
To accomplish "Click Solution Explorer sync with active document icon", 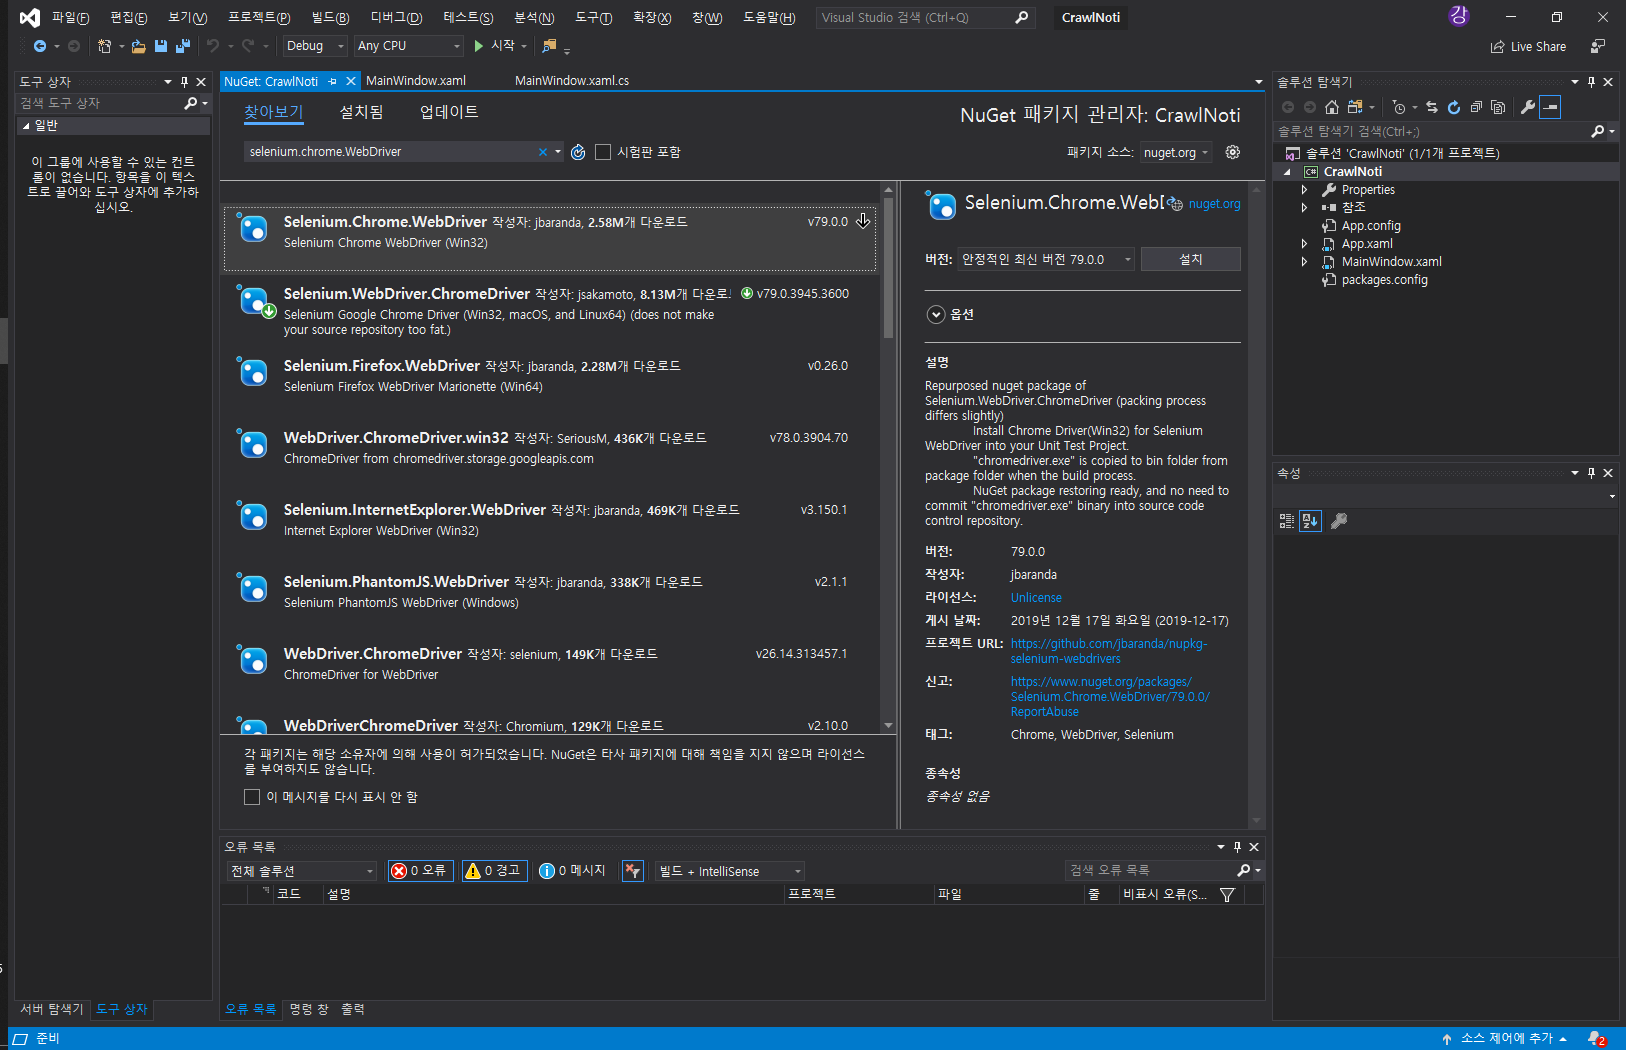I will point(1432,107).
